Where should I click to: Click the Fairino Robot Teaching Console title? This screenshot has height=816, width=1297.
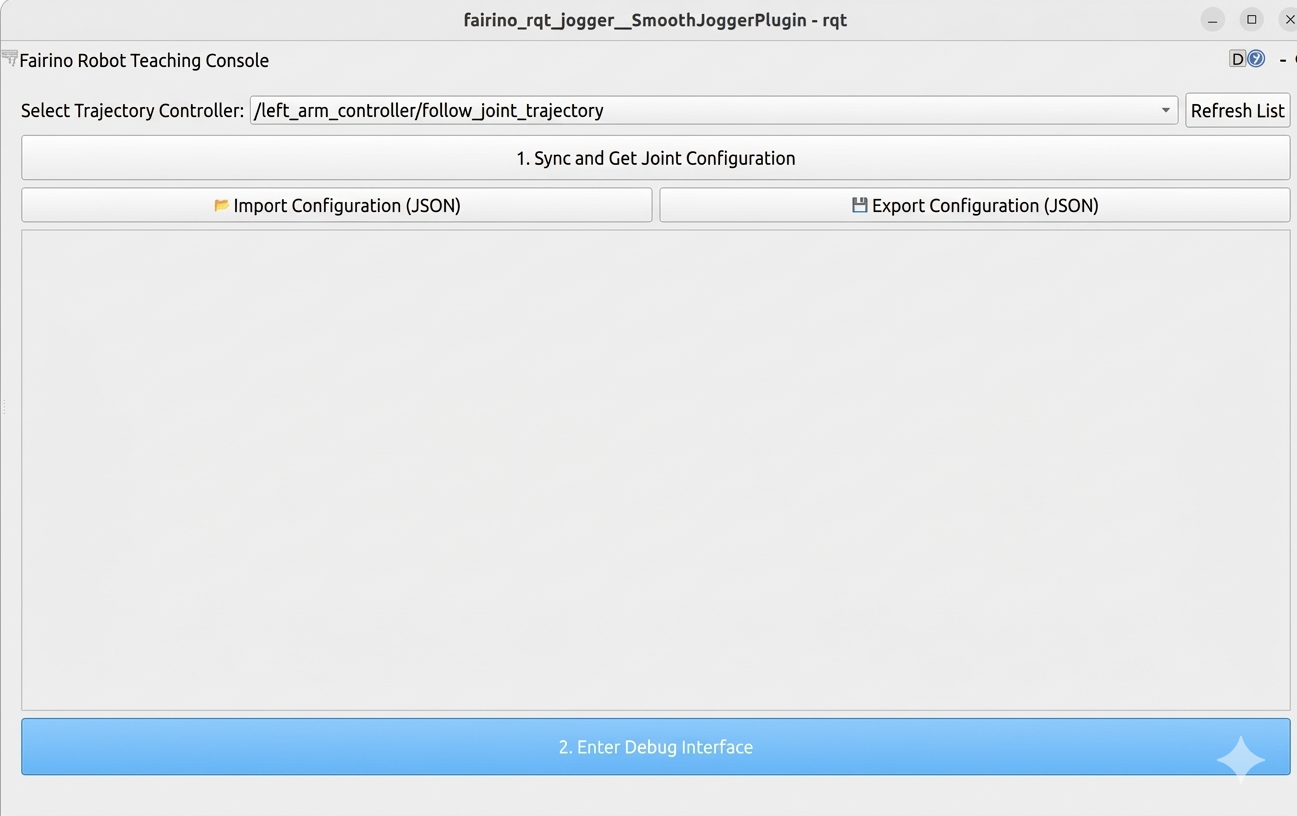144,60
